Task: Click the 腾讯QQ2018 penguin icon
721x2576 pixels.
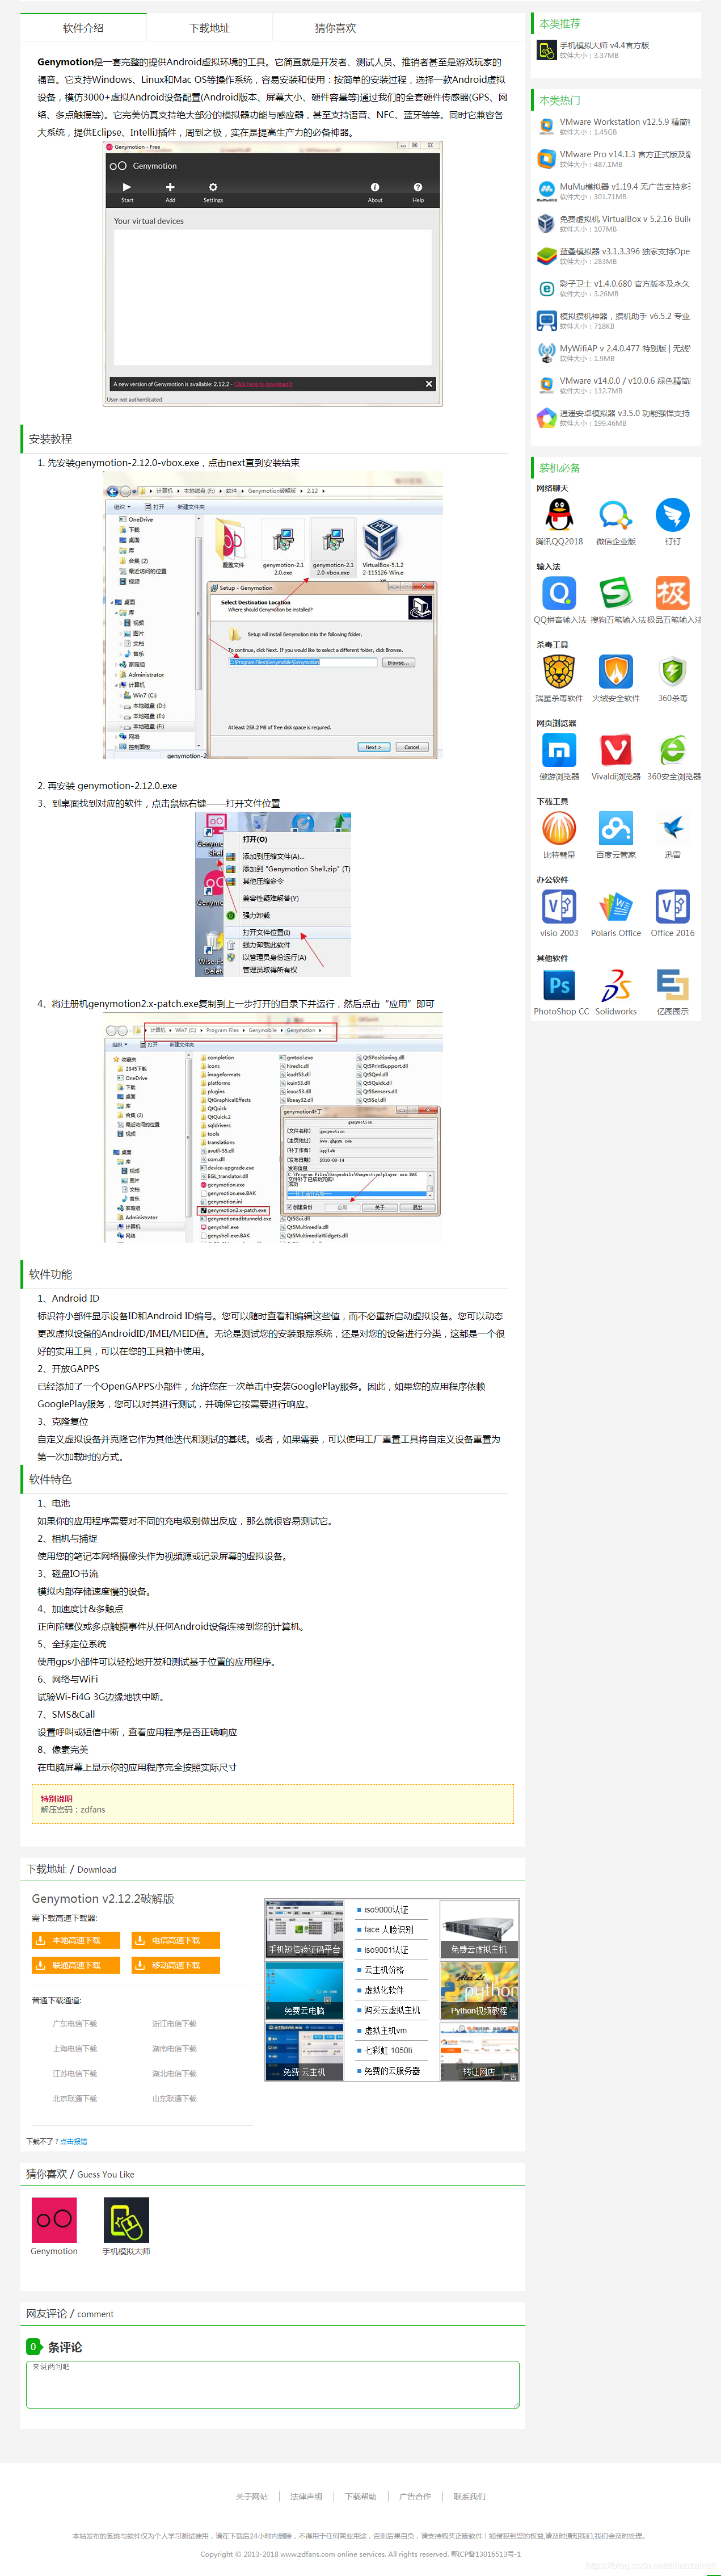Action: [x=559, y=515]
